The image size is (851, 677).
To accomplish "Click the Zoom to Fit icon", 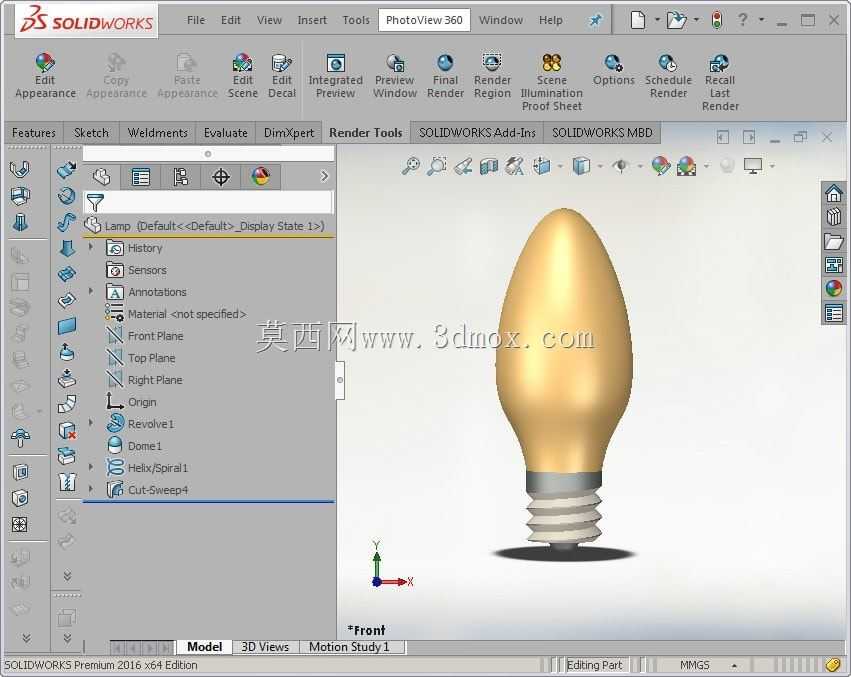I will [411, 166].
